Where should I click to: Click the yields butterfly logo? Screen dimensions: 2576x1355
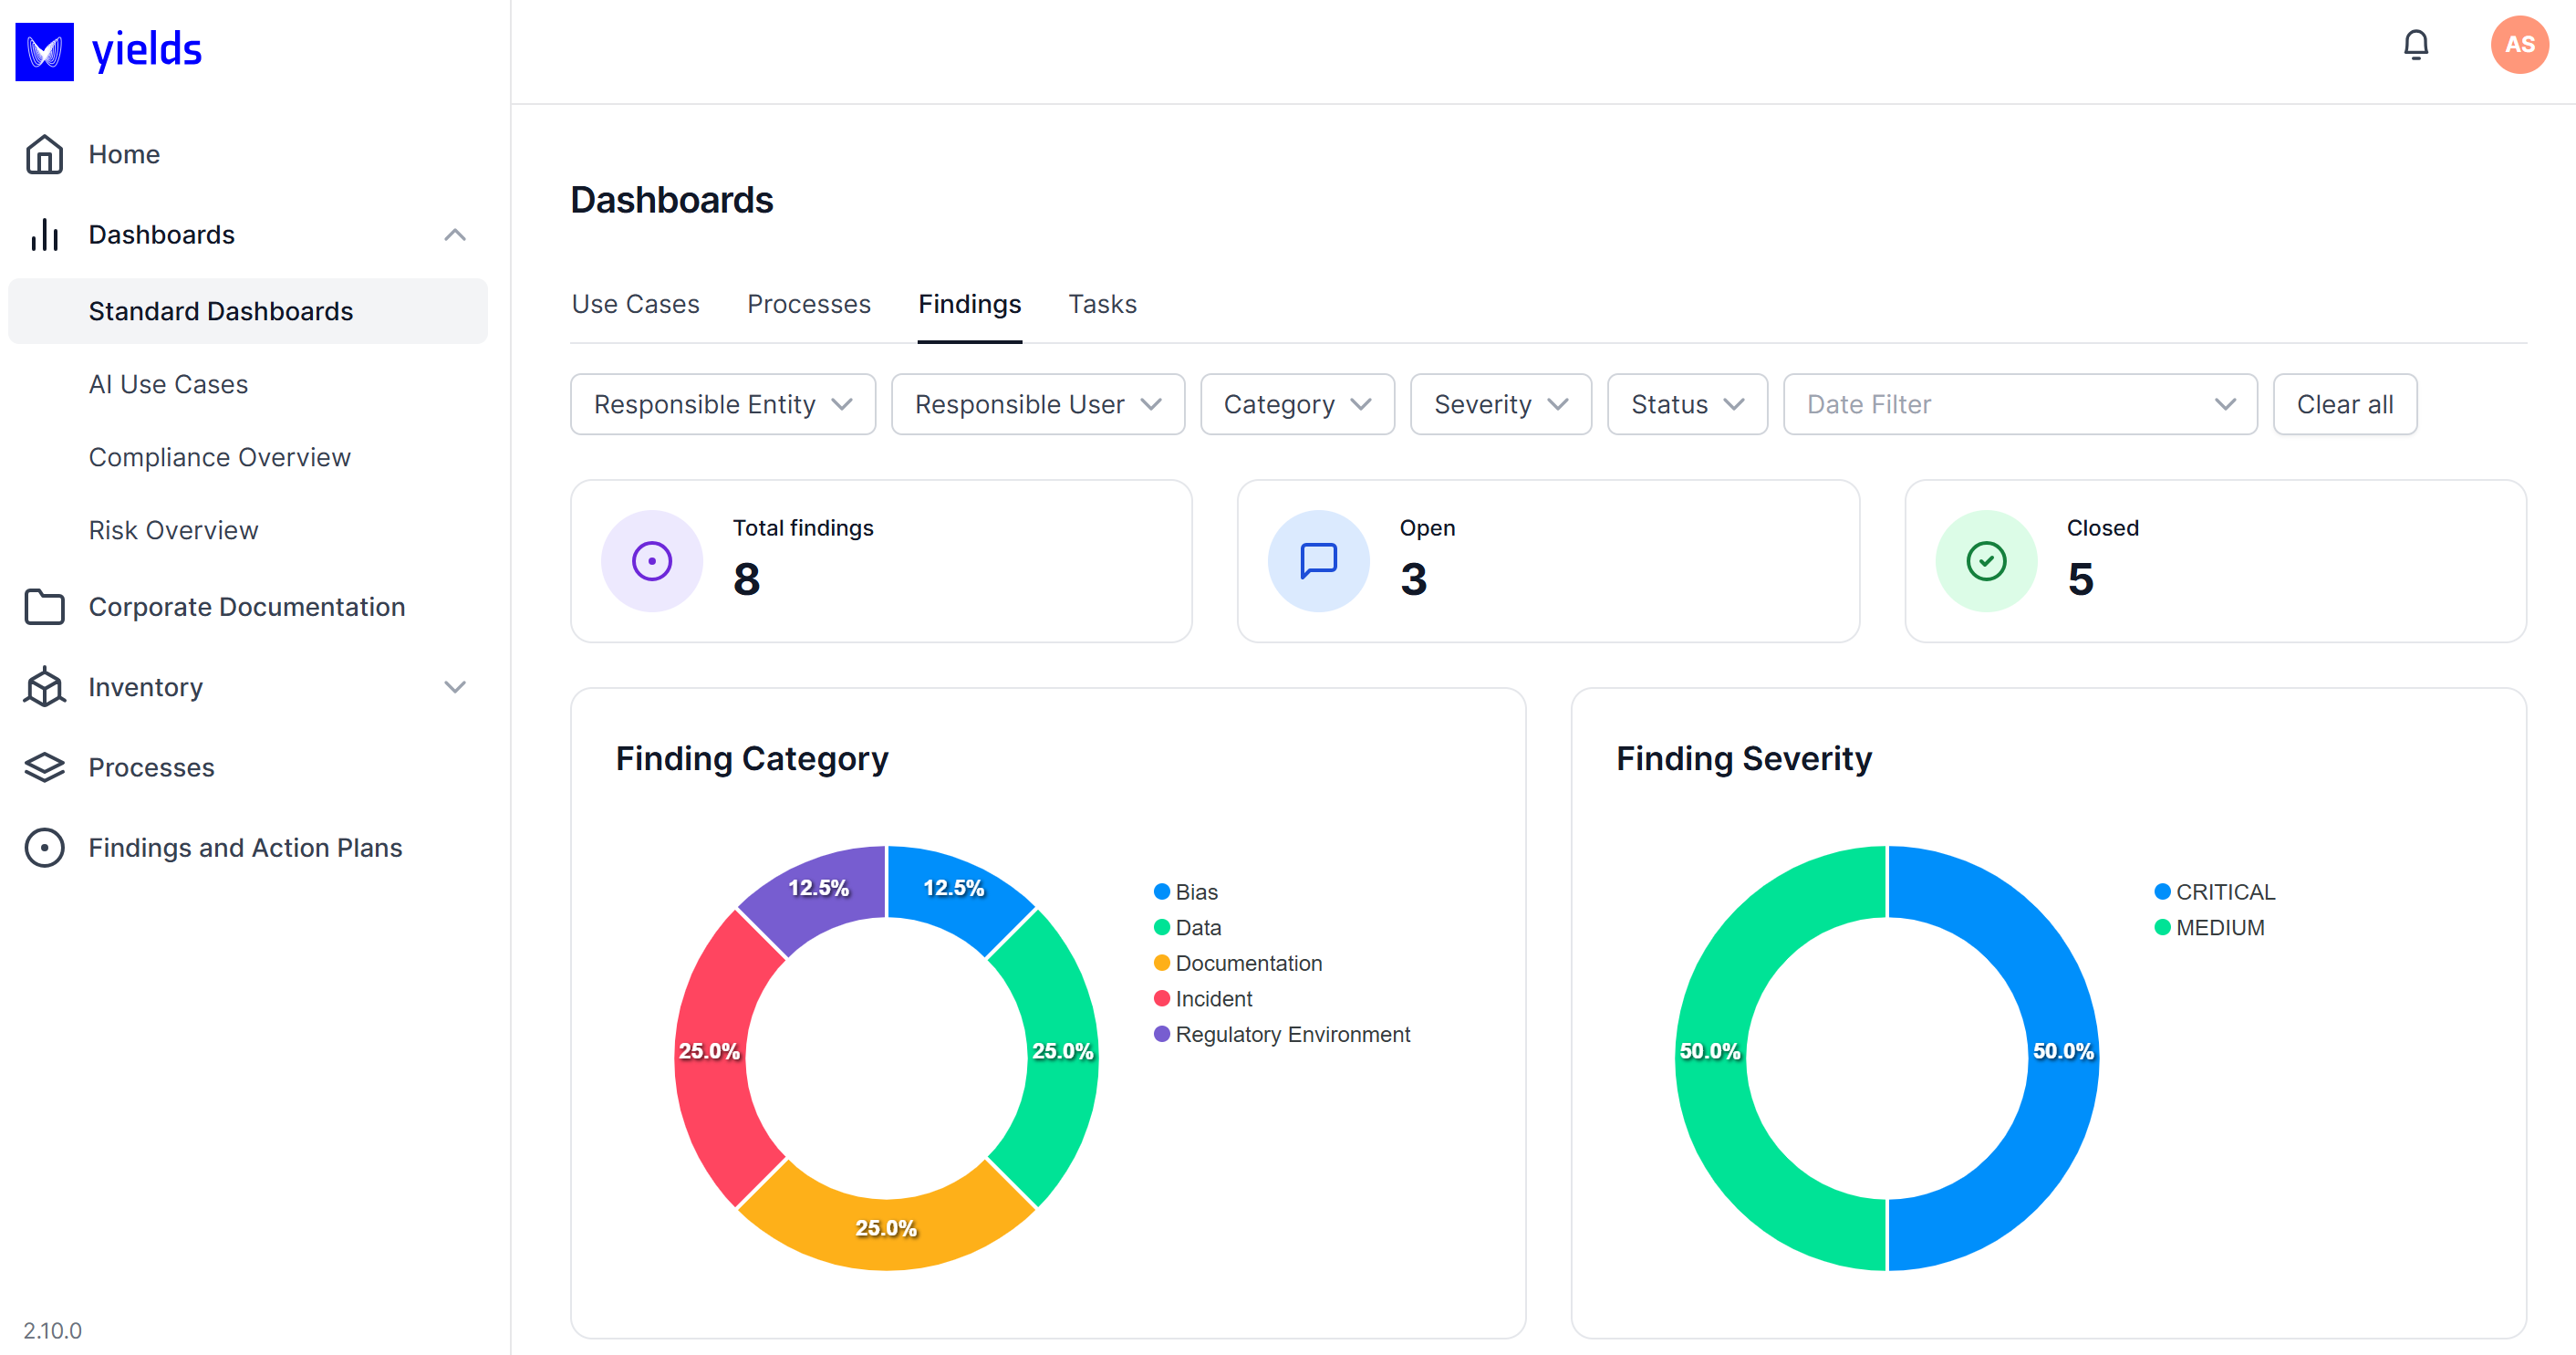pyautogui.click(x=44, y=51)
